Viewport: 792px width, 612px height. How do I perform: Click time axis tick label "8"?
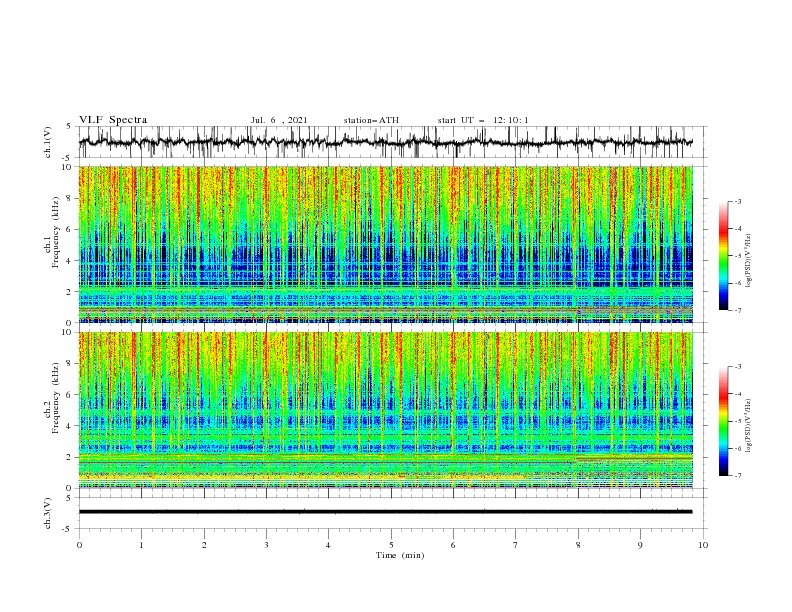578,545
